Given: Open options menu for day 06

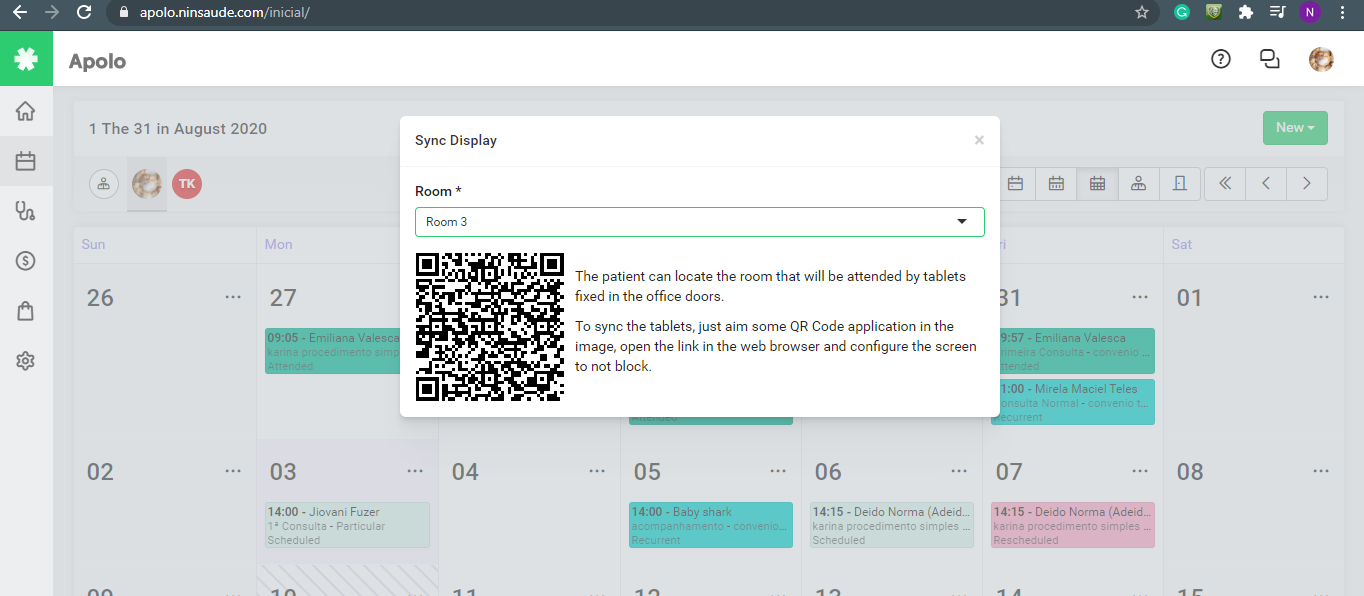Looking at the screenshot, I should (961, 471).
